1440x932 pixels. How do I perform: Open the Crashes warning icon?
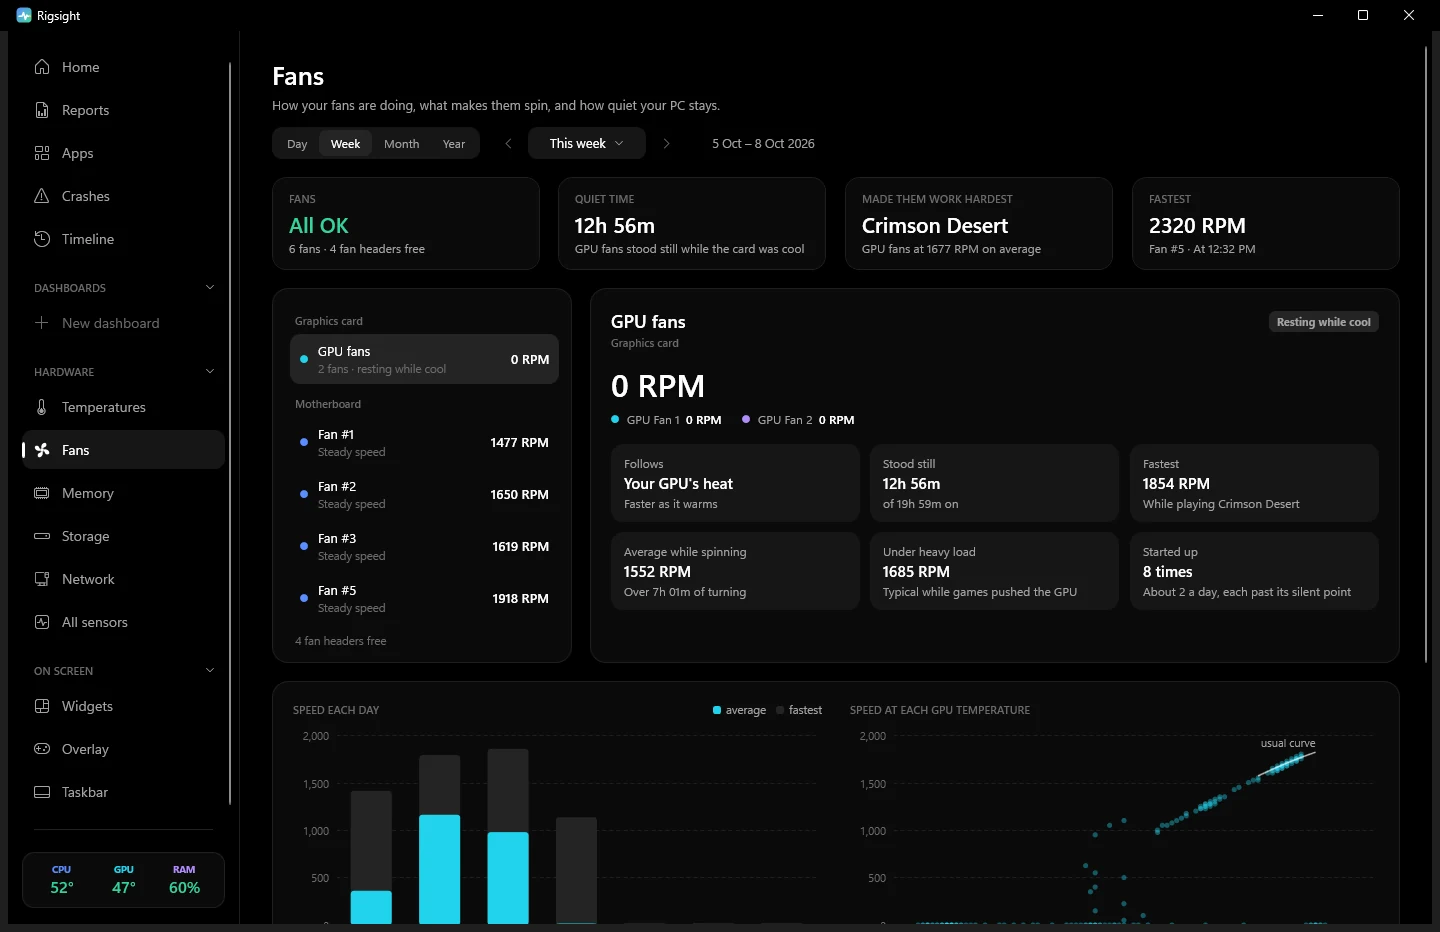coord(42,196)
